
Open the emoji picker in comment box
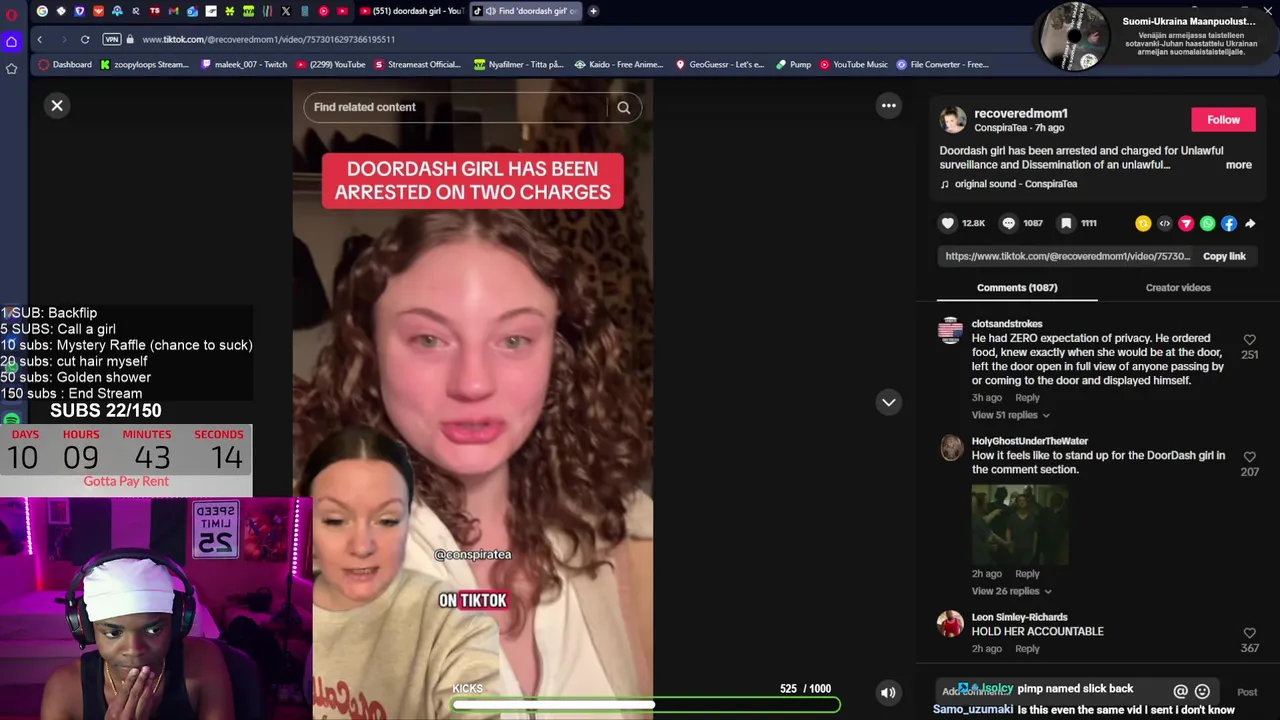(x=1202, y=691)
